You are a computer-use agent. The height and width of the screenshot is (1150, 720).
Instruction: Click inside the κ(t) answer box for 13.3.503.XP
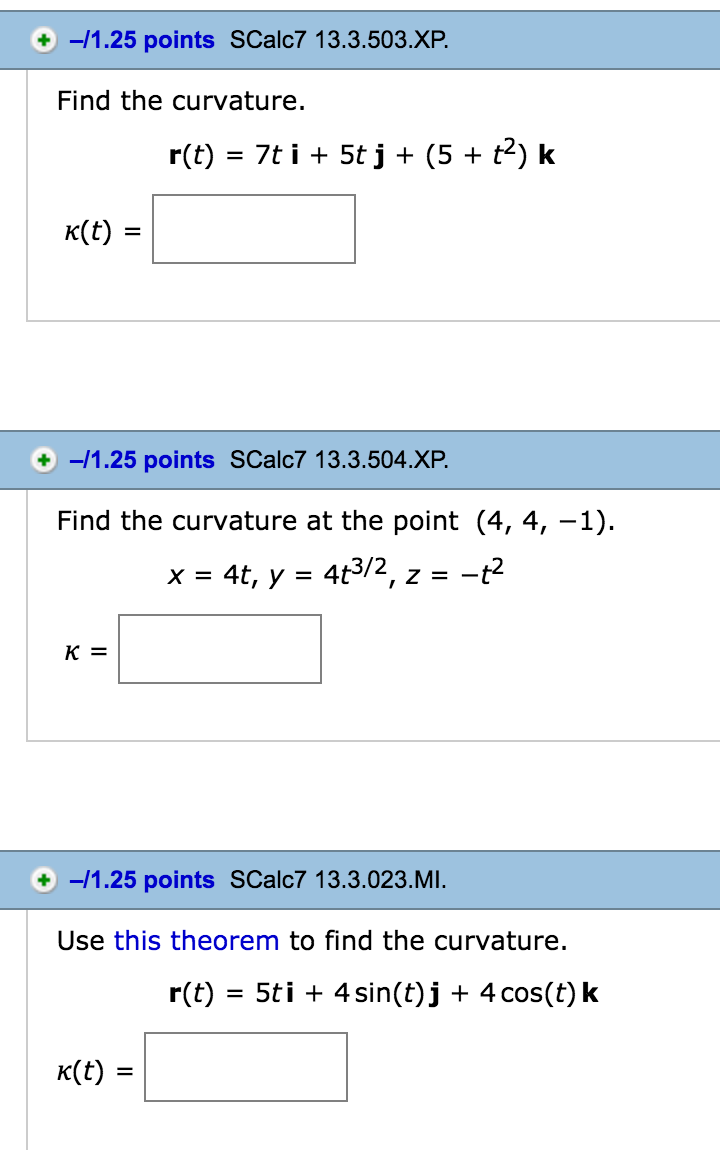pos(253,230)
